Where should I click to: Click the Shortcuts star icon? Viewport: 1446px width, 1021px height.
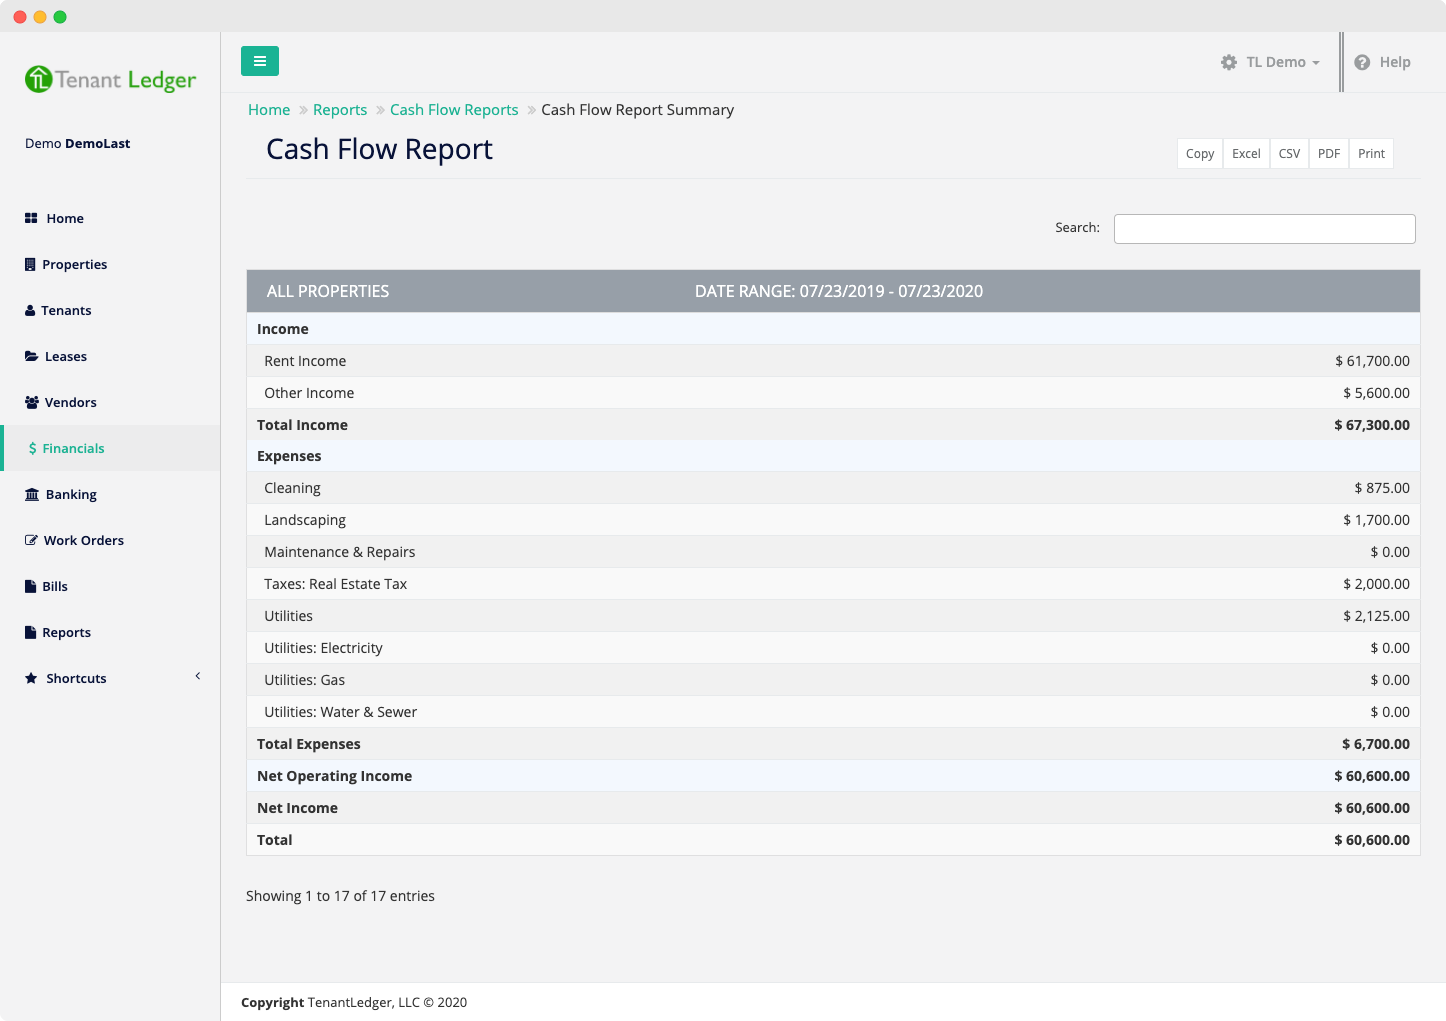coord(32,679)
